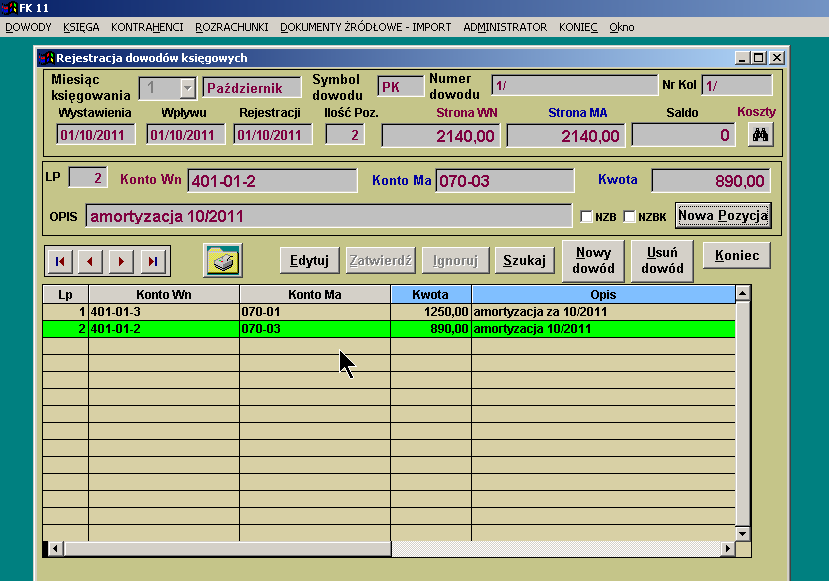Click the Kwota input field
This screenshot has height=581, width=829.
coord(711,181)
